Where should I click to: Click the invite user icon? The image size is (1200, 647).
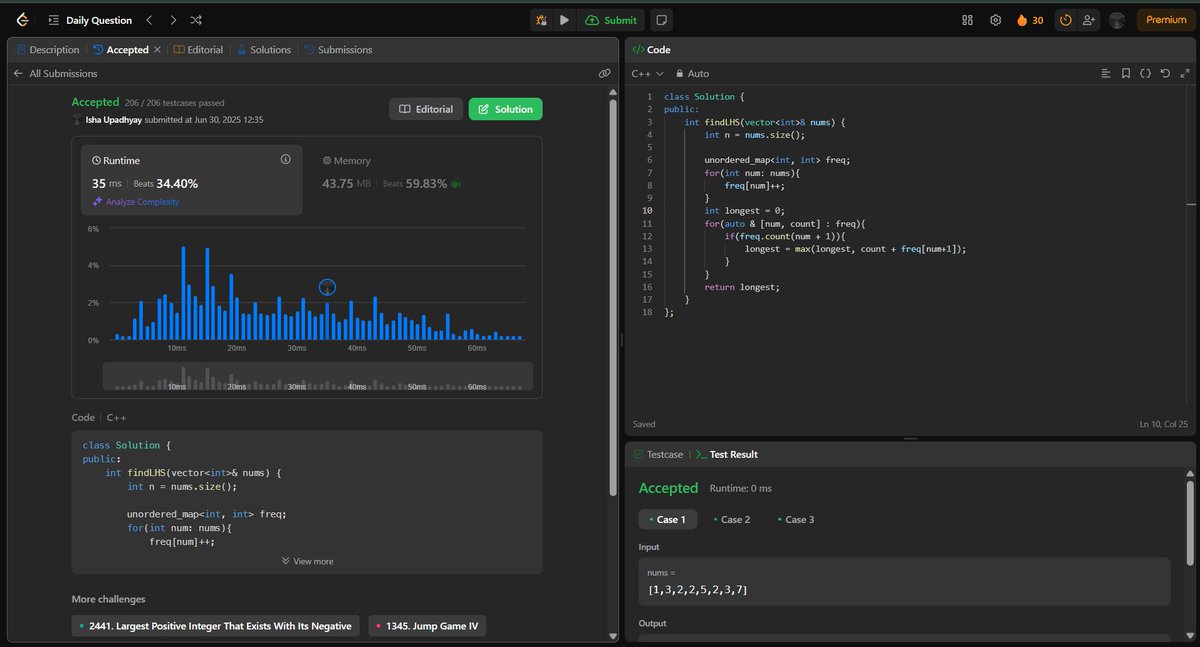[1089, 20]
